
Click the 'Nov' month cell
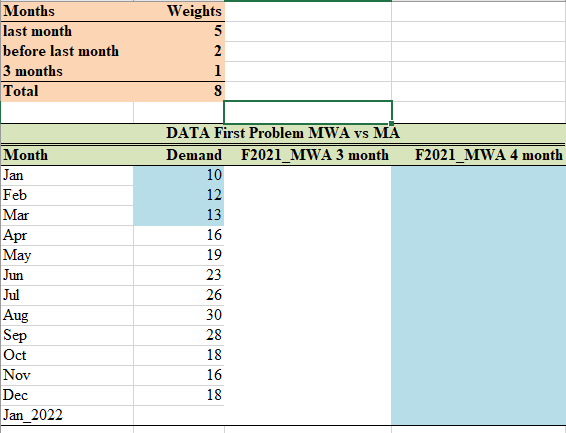click(67, 375)
